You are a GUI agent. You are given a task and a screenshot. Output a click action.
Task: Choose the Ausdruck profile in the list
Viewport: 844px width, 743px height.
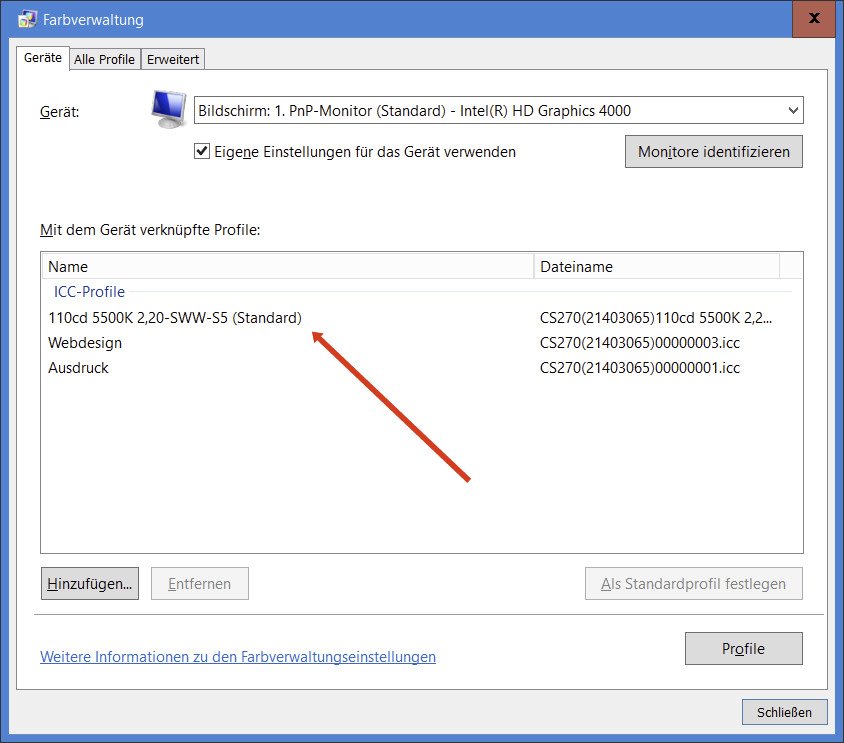[x=78, y=368]
